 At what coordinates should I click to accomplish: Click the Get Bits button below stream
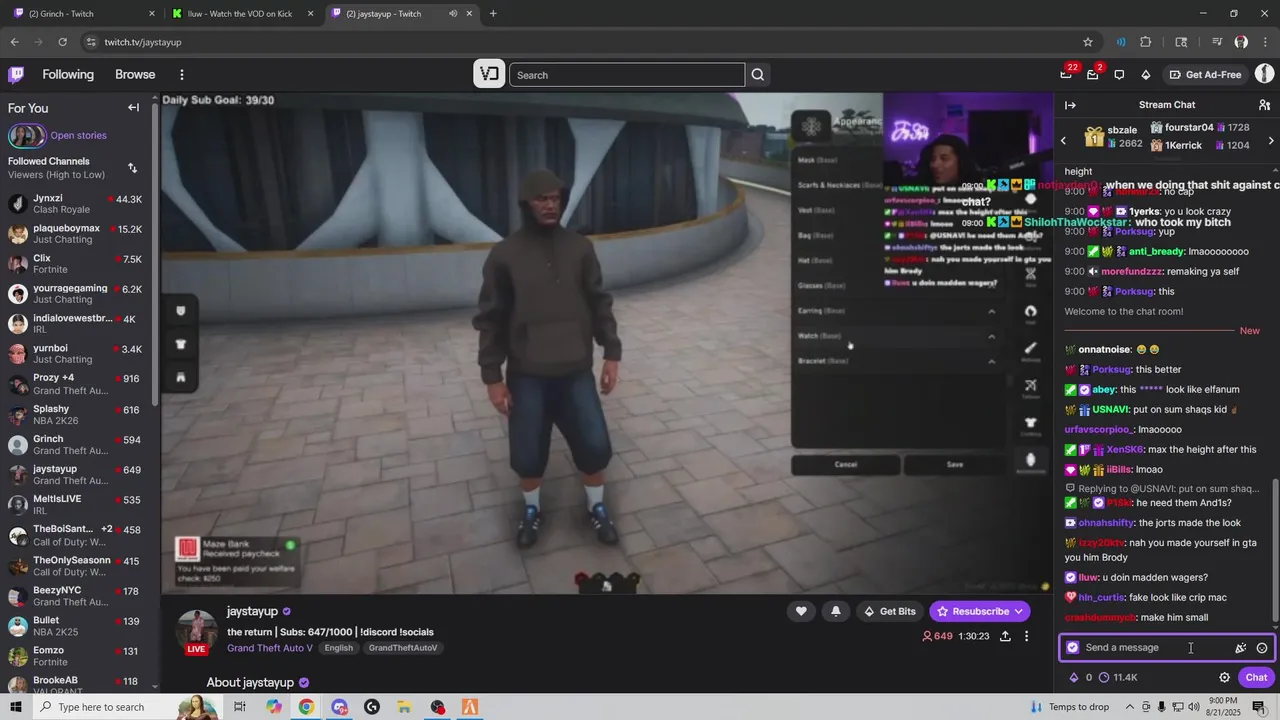pyautogui.click(x=889, y=611)
